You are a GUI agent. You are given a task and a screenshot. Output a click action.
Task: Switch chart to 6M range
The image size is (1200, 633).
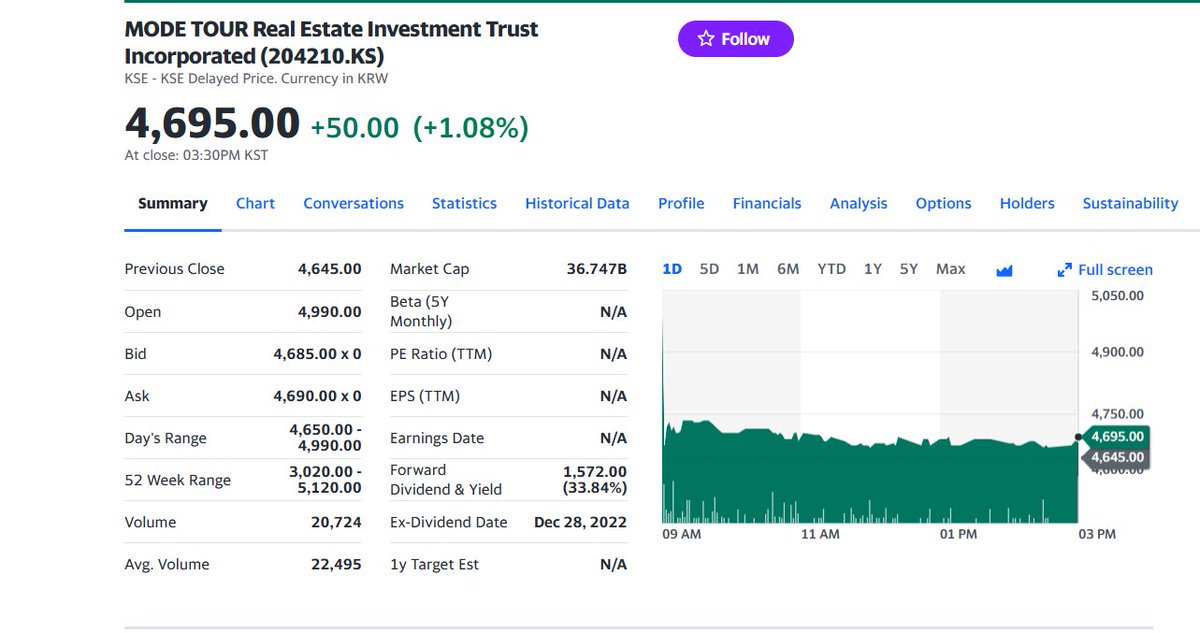coord(788,269)
